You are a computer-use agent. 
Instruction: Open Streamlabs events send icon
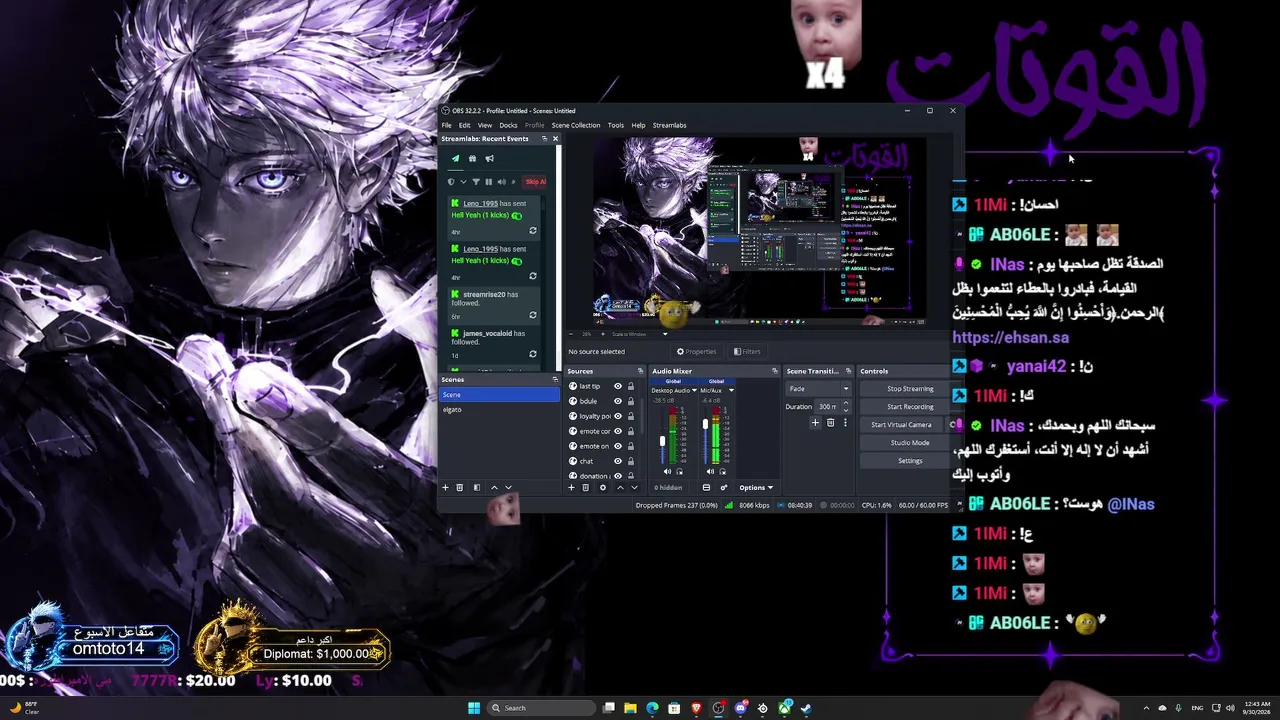coord(455,158)
